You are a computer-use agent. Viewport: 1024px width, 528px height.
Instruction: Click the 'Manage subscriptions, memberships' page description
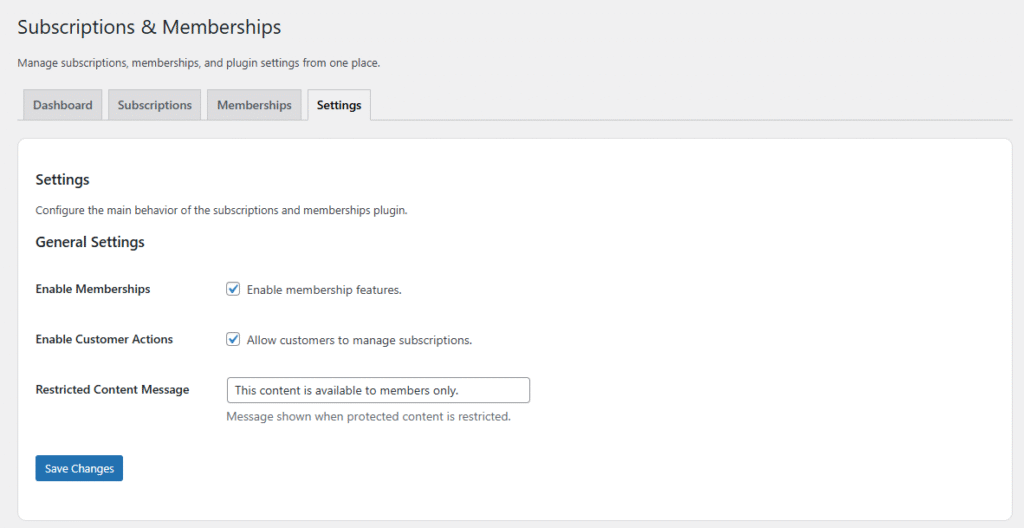tap(198, 63)
